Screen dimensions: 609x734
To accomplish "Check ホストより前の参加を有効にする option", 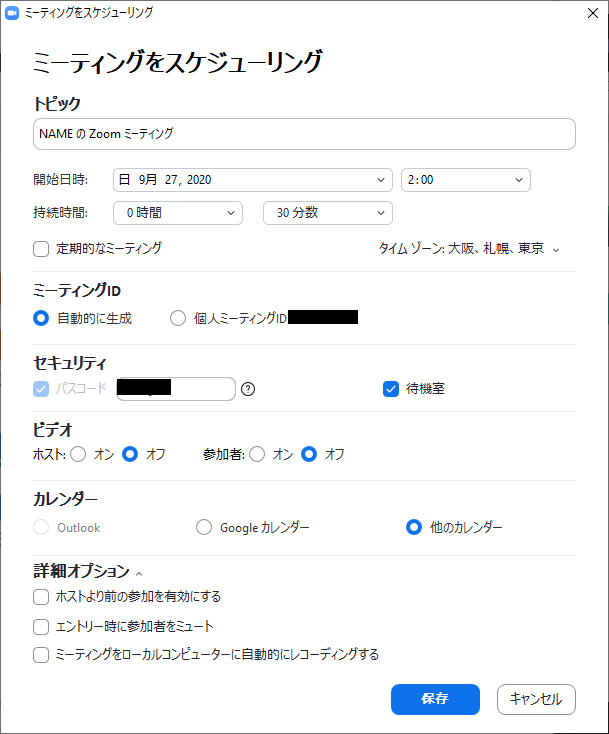I will click(41, 597).
